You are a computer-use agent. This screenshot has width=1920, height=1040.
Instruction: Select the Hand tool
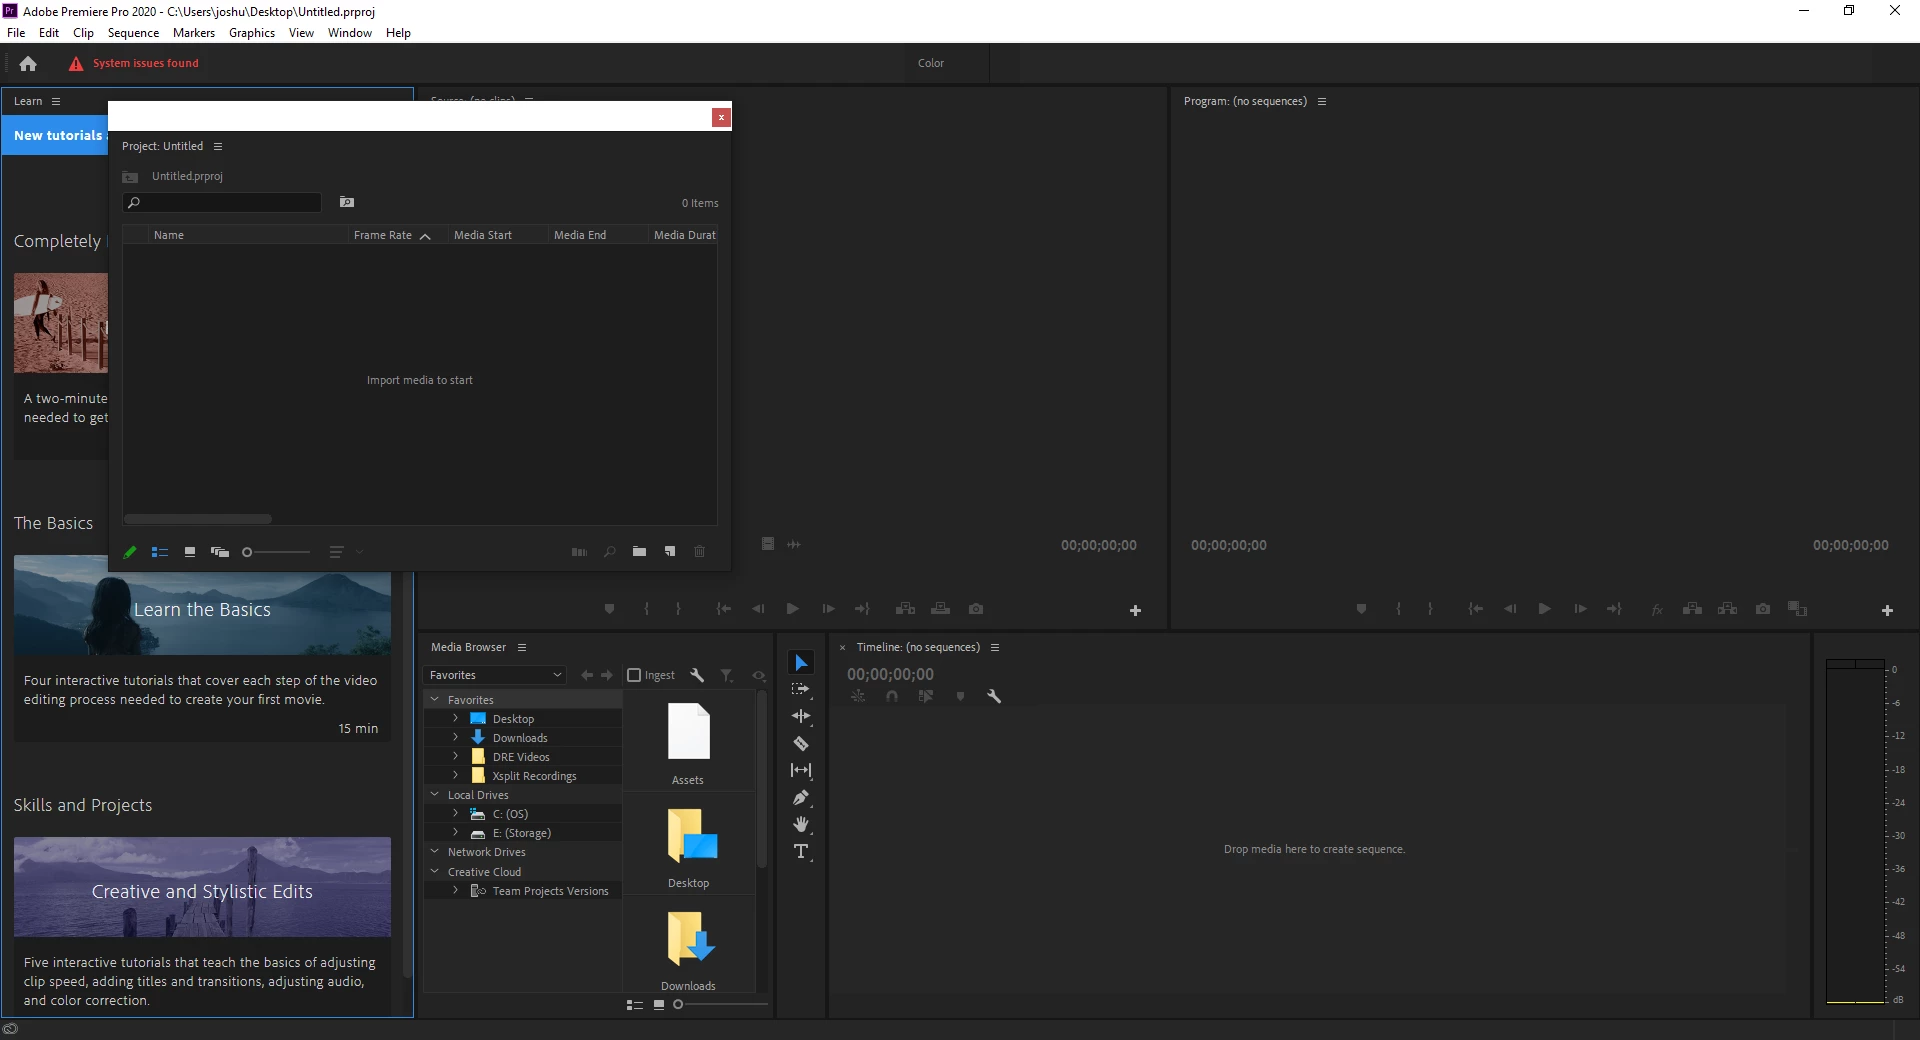point(801,824)
